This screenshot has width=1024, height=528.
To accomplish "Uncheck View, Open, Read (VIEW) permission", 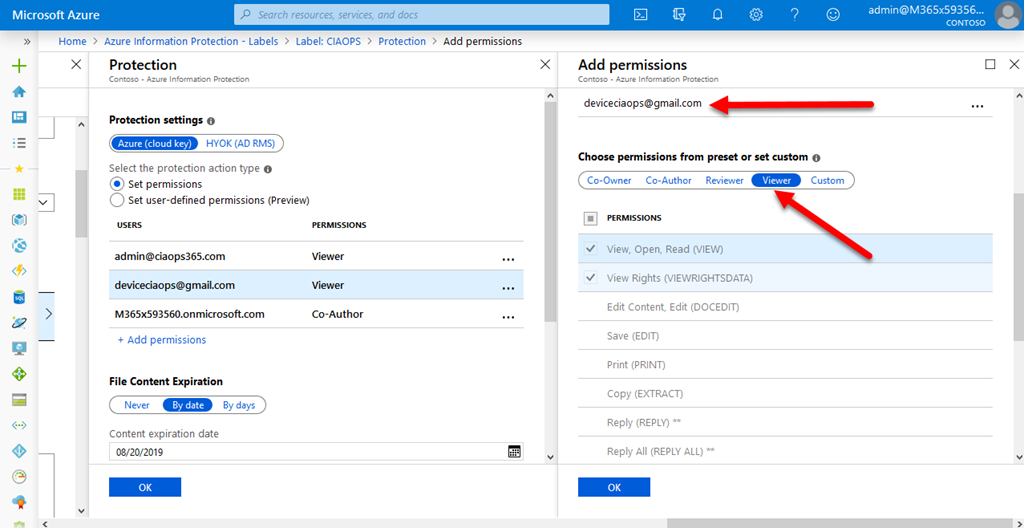I will click(x=591, y=249).
